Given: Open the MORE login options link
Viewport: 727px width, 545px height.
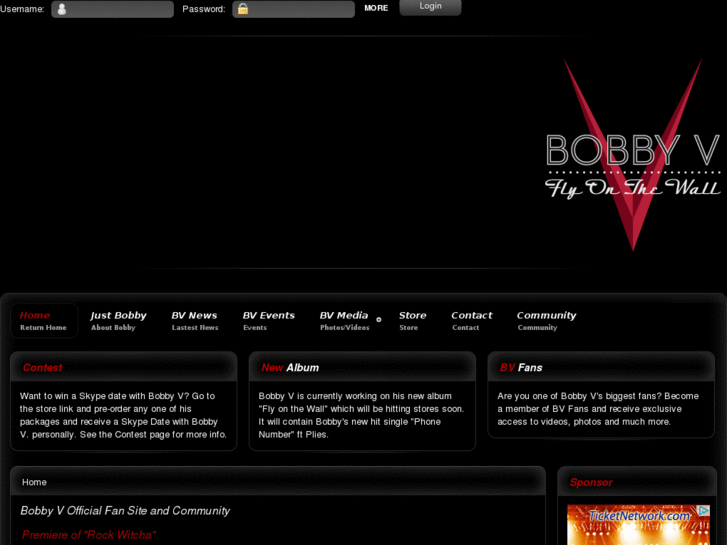Looking at the screenshot, I should [376, 8].
